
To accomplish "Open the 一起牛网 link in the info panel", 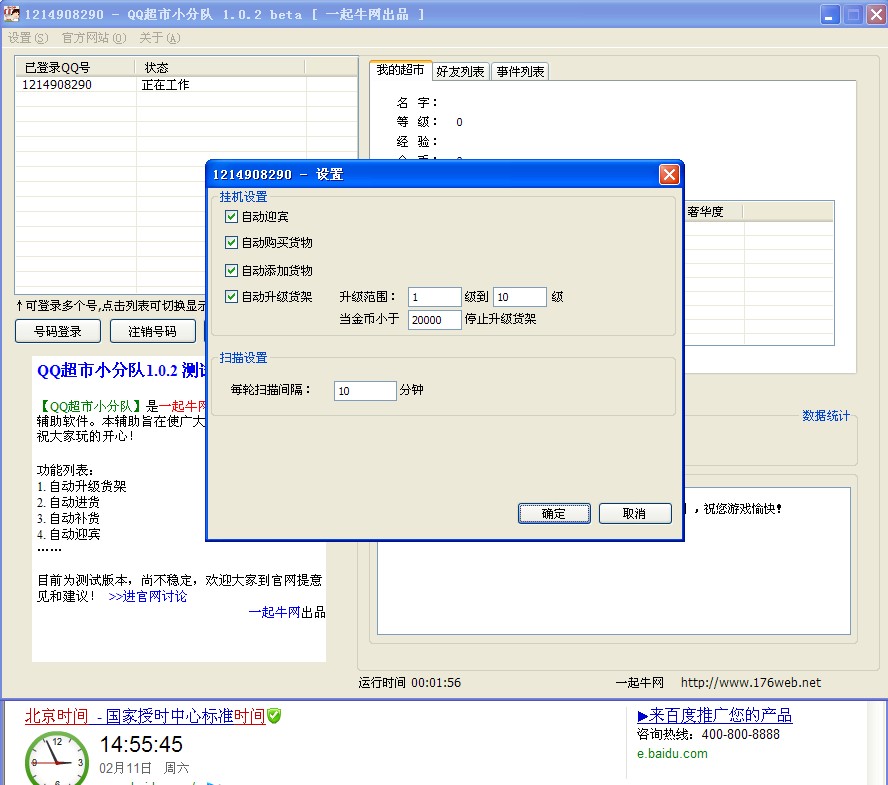I will (274, 612).
